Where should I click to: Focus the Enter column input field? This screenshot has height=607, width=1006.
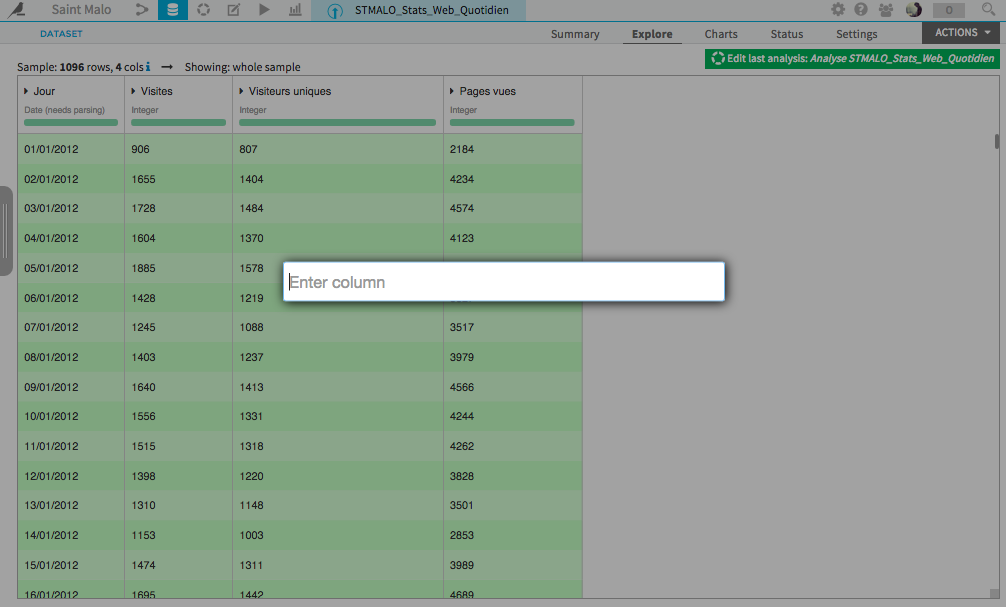click(504, 282)
